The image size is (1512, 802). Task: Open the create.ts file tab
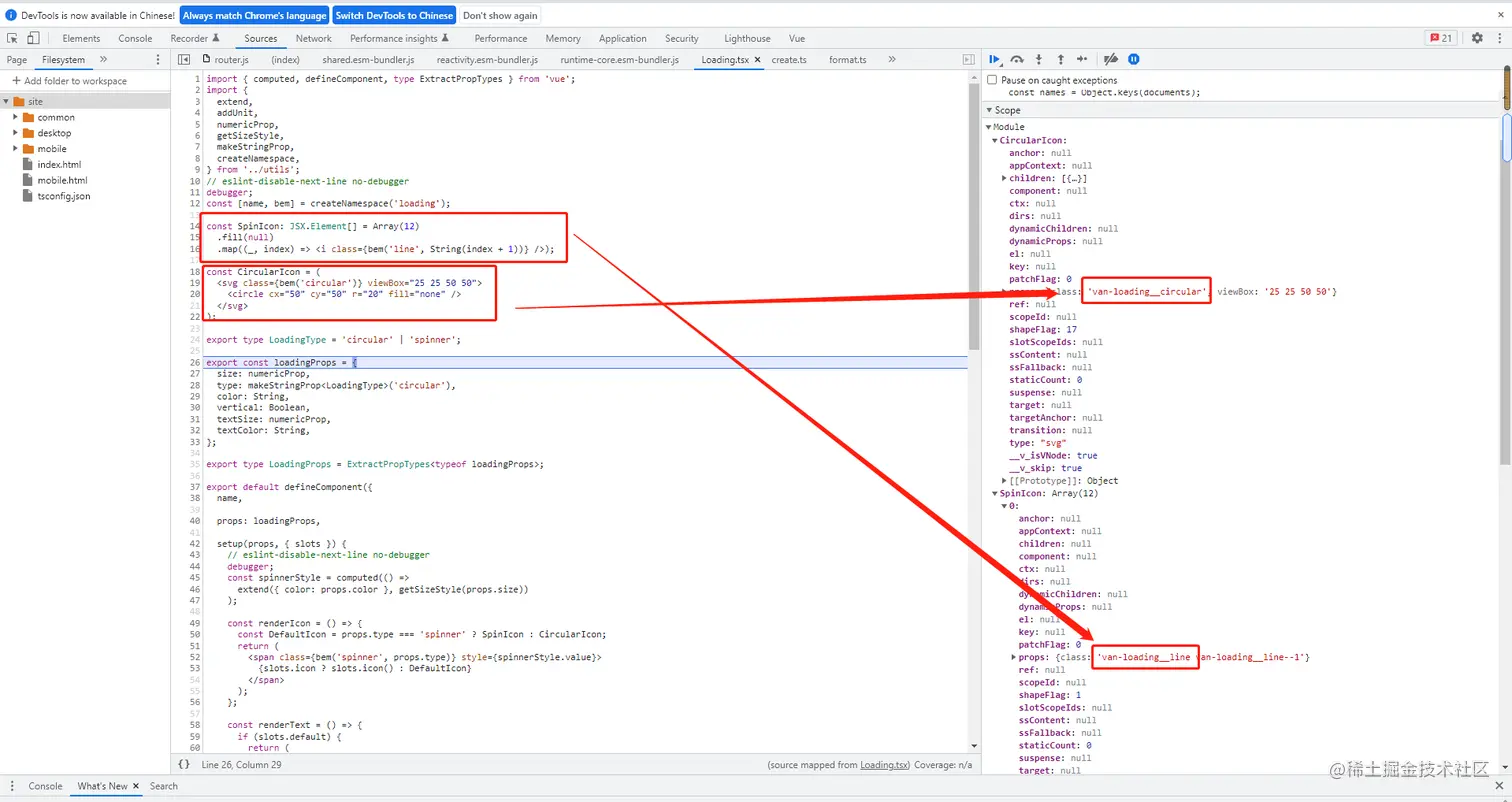point(789,60)
